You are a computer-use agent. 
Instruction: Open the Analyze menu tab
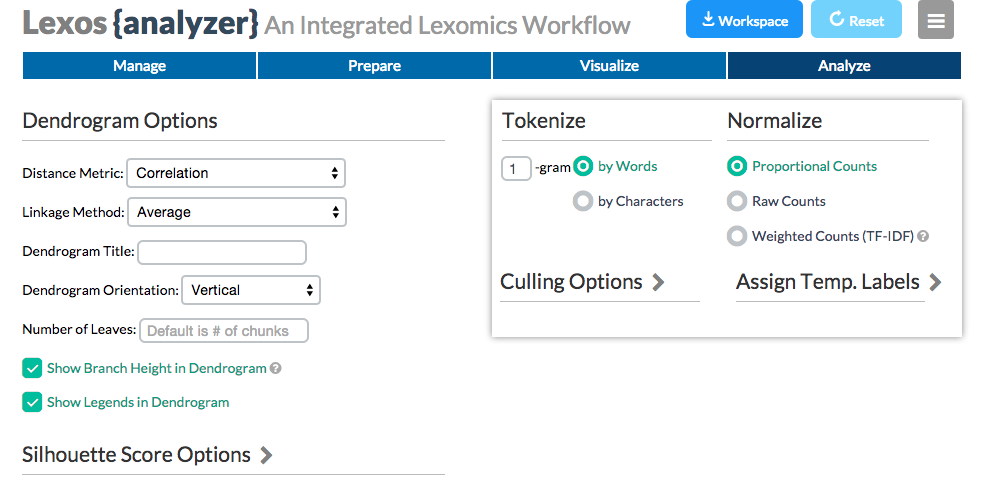[x=844, y=66]
